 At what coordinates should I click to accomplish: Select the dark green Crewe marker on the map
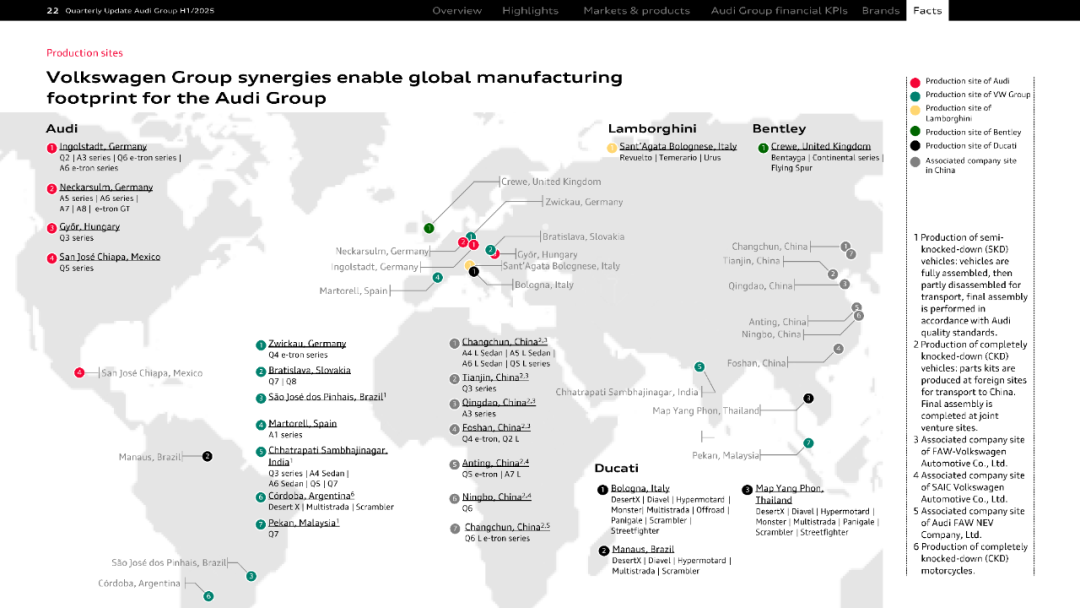click(x=428, y=228)
